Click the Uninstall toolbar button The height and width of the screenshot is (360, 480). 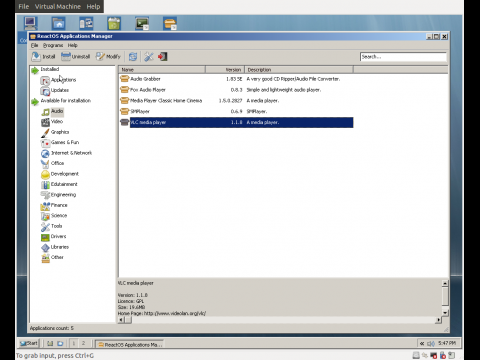coord(76,57)
